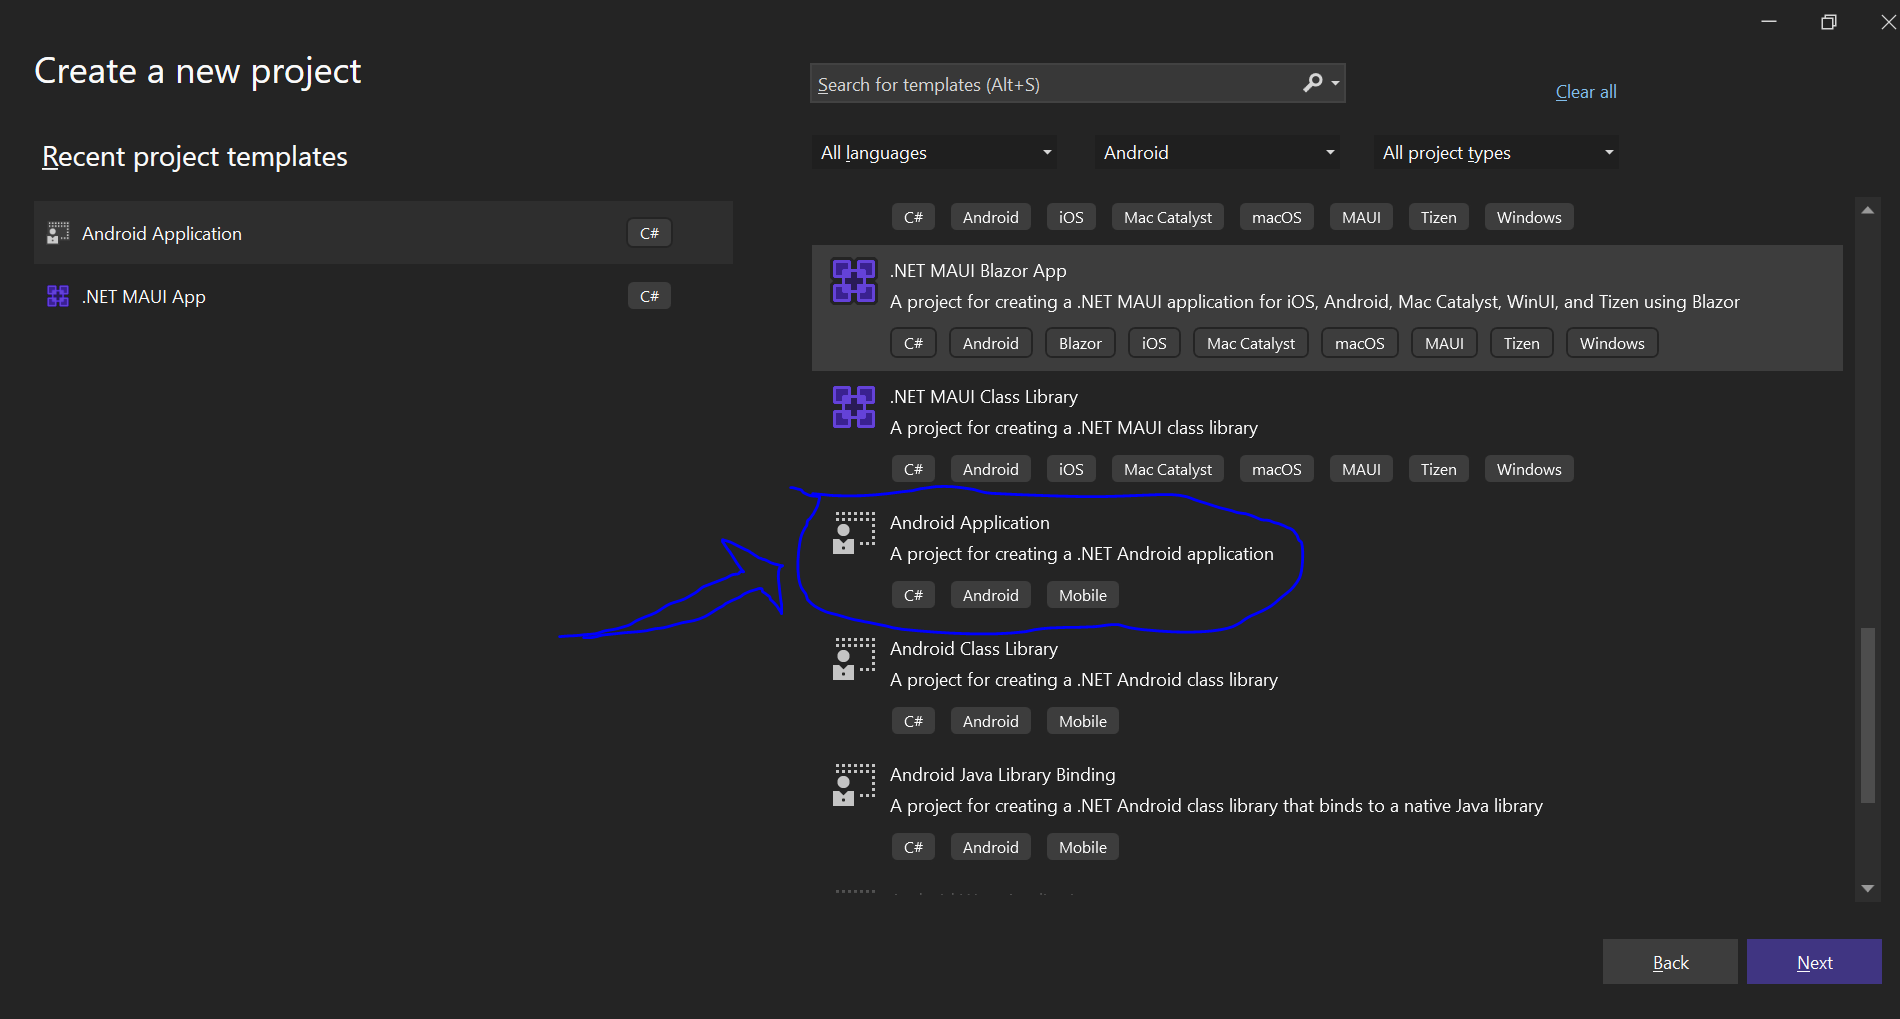Click the Android Class Library icon
This screenshot has width=1900, height=1019.
click(x=853, y=659)
